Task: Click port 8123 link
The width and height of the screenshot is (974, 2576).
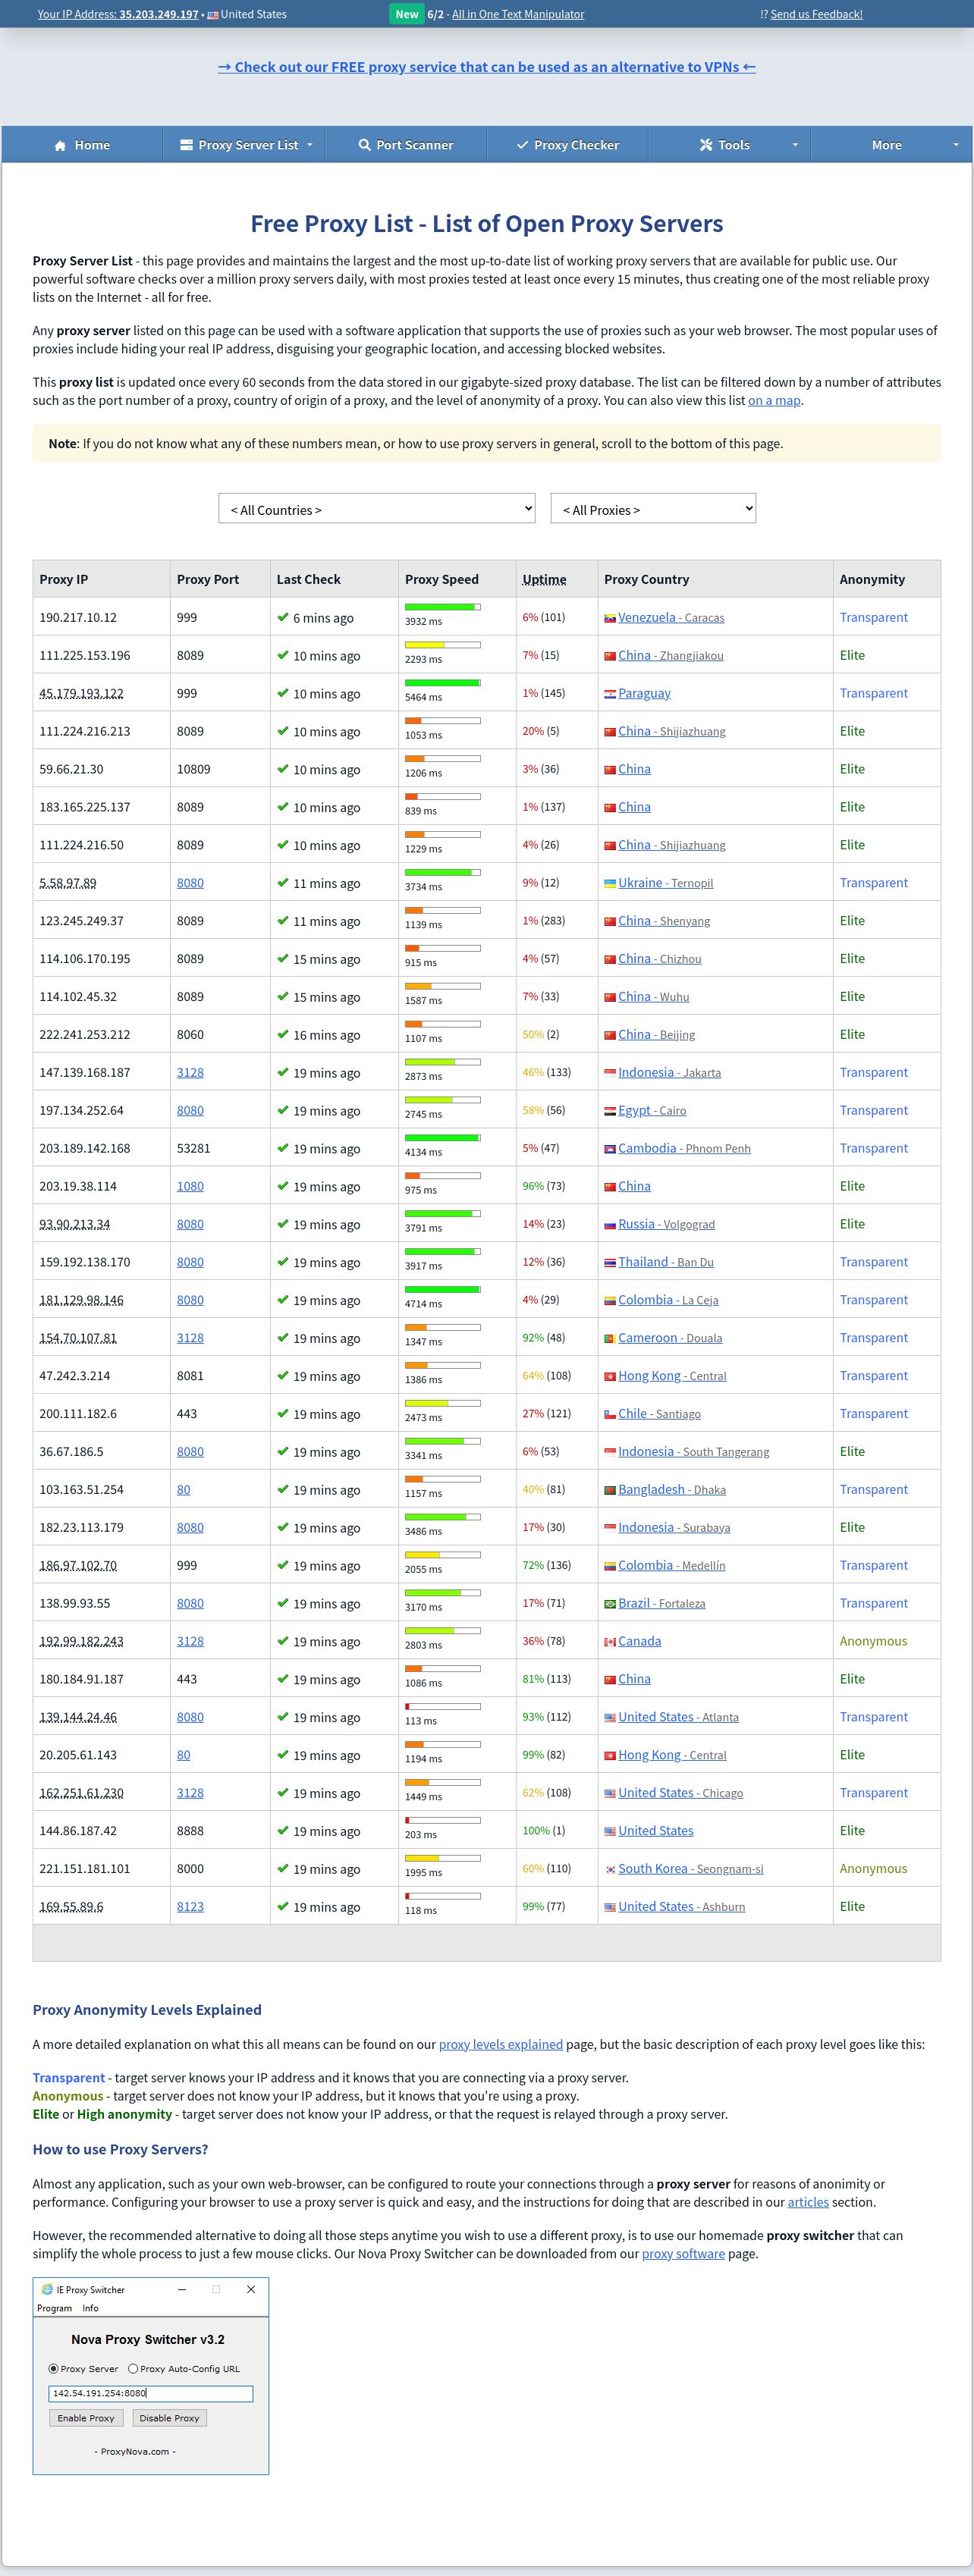Action: [190, 1906]
